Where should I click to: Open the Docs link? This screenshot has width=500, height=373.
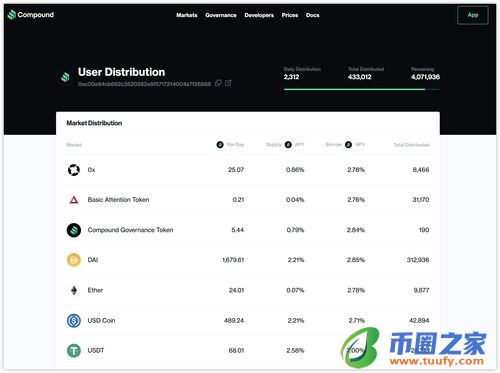pos(312,15)
